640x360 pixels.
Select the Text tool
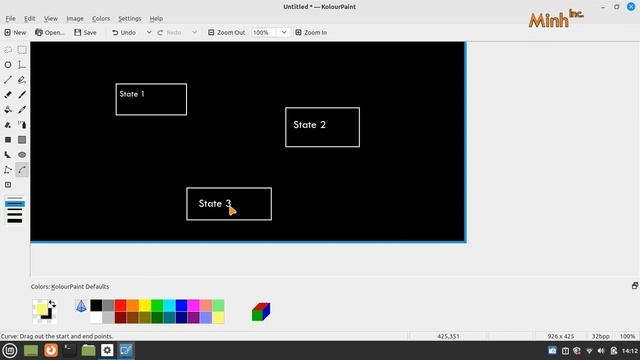[x=22, y=65]
